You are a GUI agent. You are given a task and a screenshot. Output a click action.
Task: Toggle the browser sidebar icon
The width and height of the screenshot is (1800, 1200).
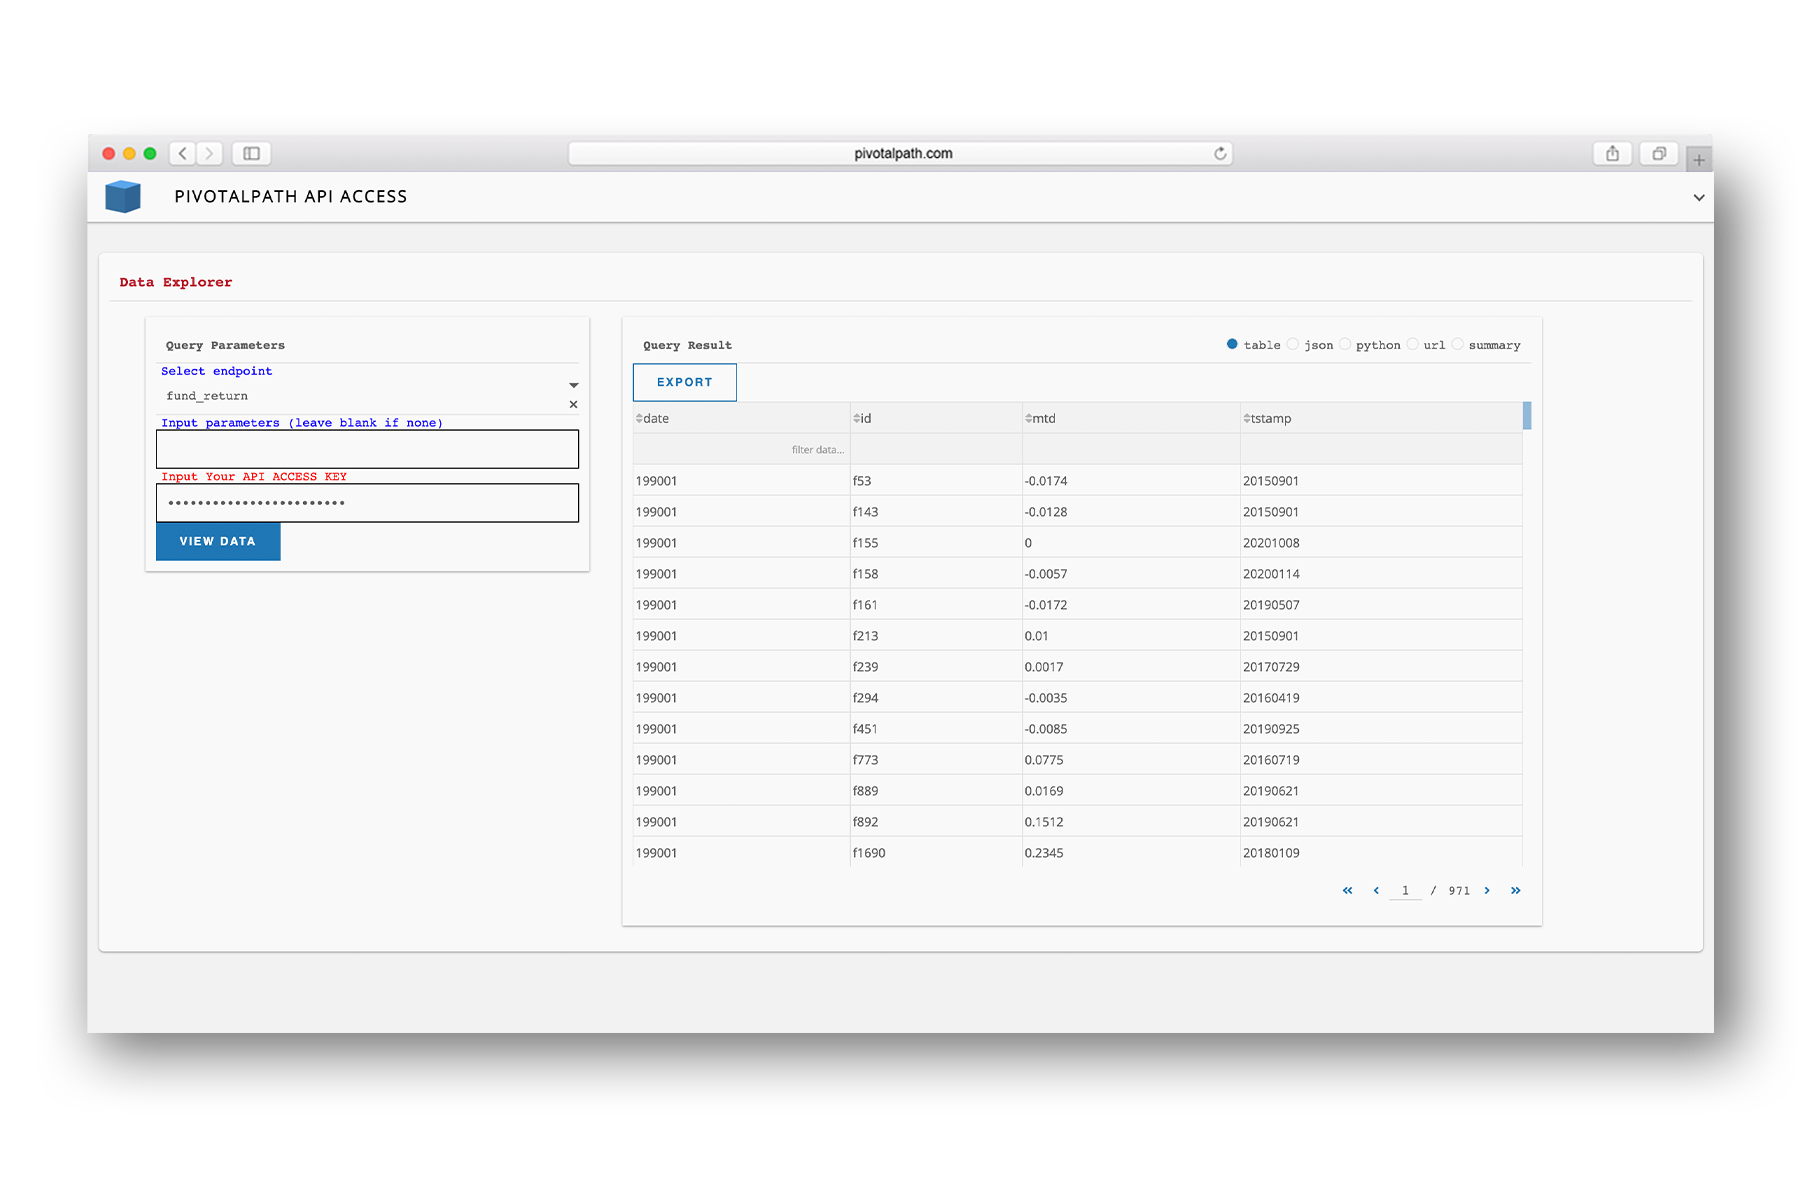pos(251,153)
